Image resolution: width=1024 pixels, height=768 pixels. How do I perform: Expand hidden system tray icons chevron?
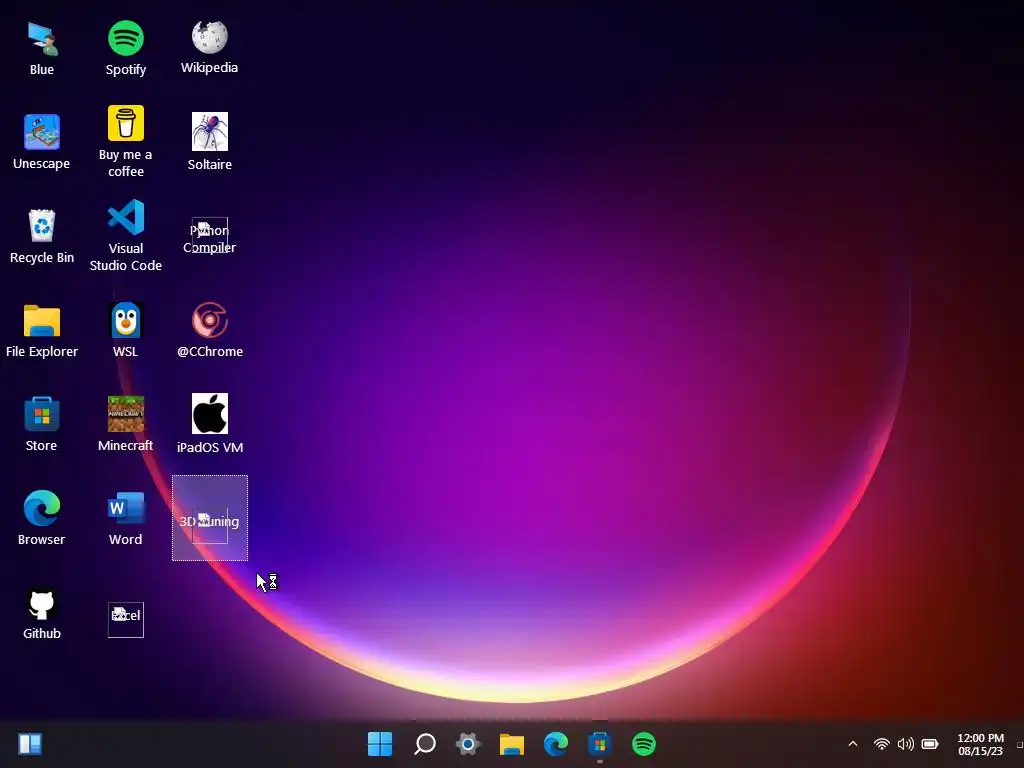point(852,744)
